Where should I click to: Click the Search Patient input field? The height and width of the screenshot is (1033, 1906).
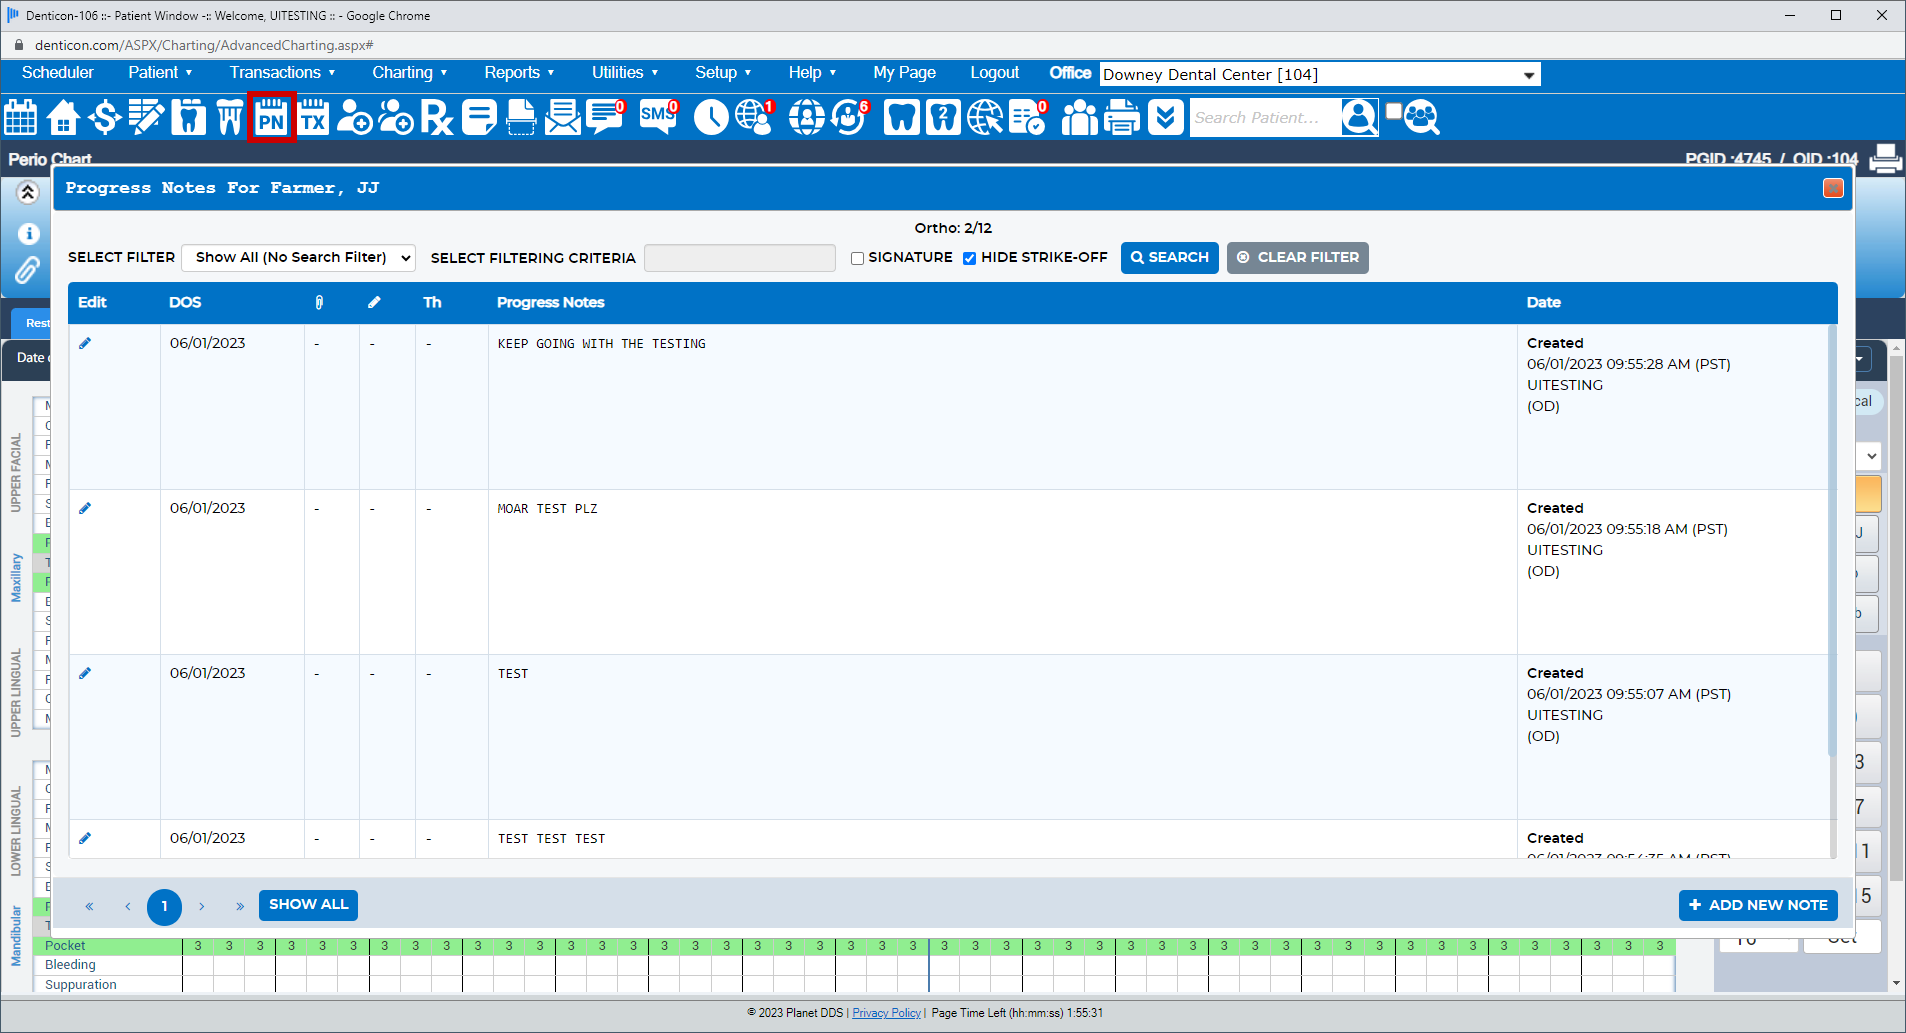[1265, 117]
